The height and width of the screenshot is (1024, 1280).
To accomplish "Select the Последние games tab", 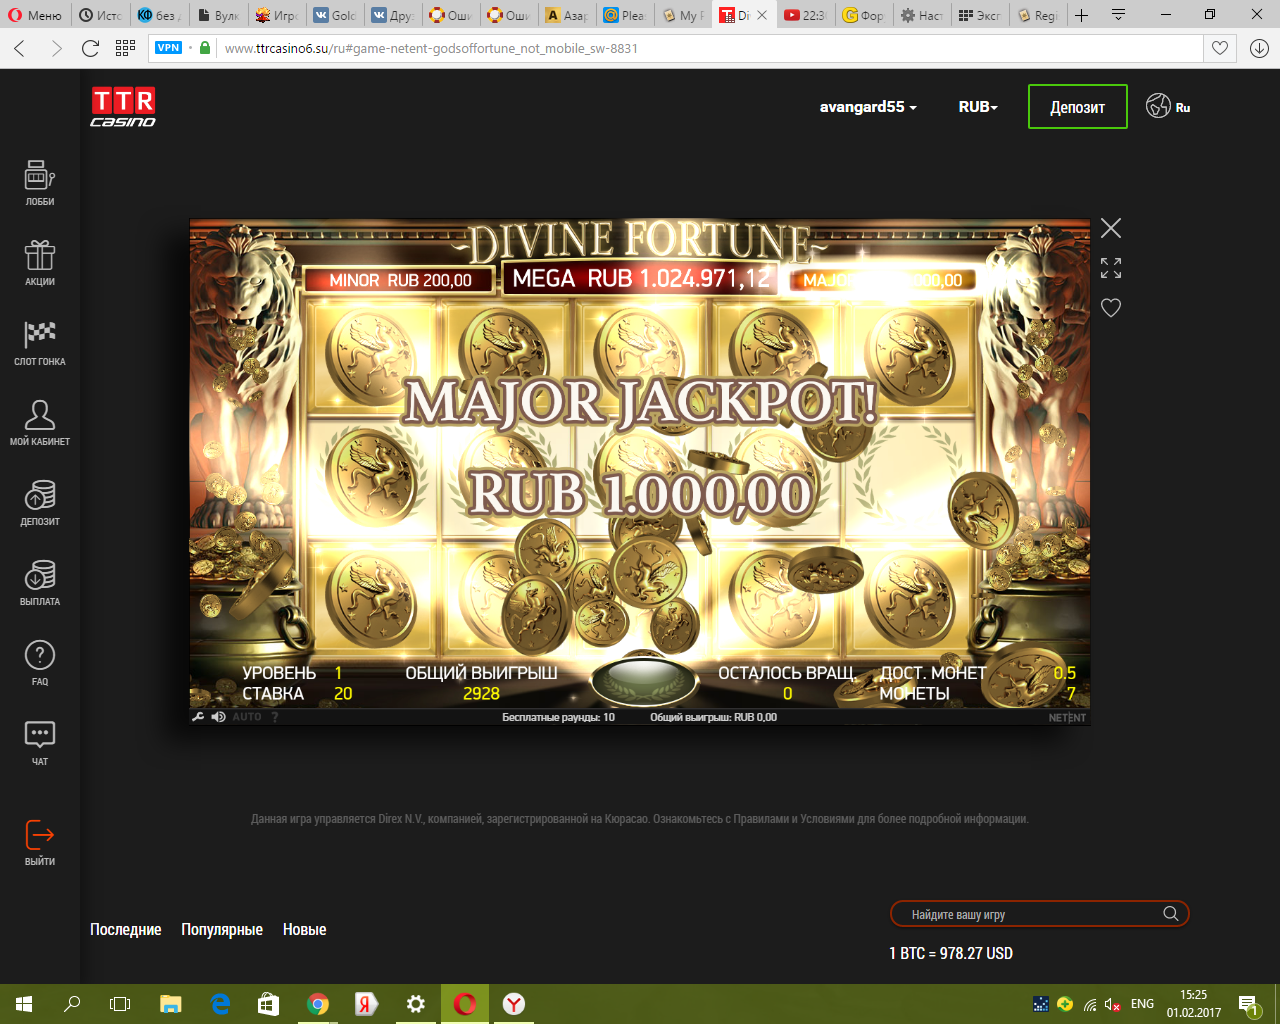I will coord(126,929).
